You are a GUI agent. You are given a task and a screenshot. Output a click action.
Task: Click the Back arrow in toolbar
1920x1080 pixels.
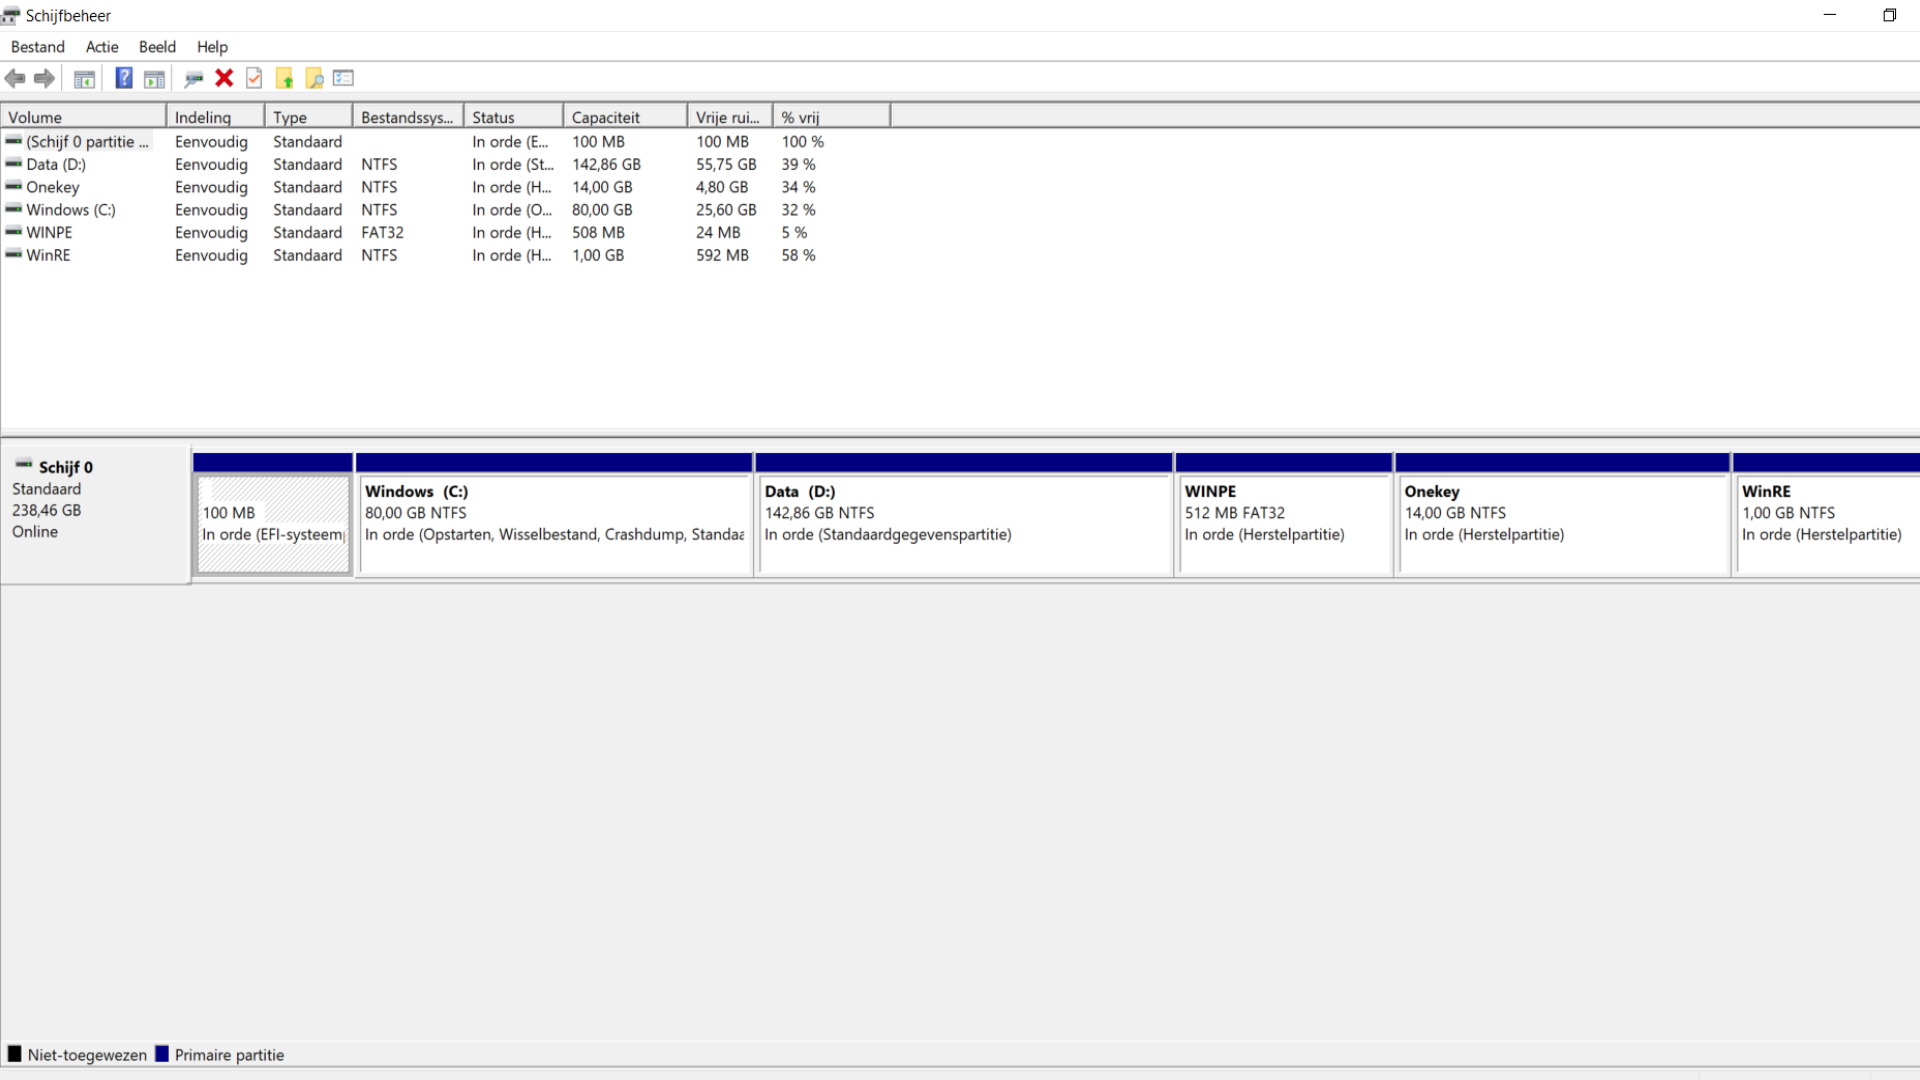15,78
